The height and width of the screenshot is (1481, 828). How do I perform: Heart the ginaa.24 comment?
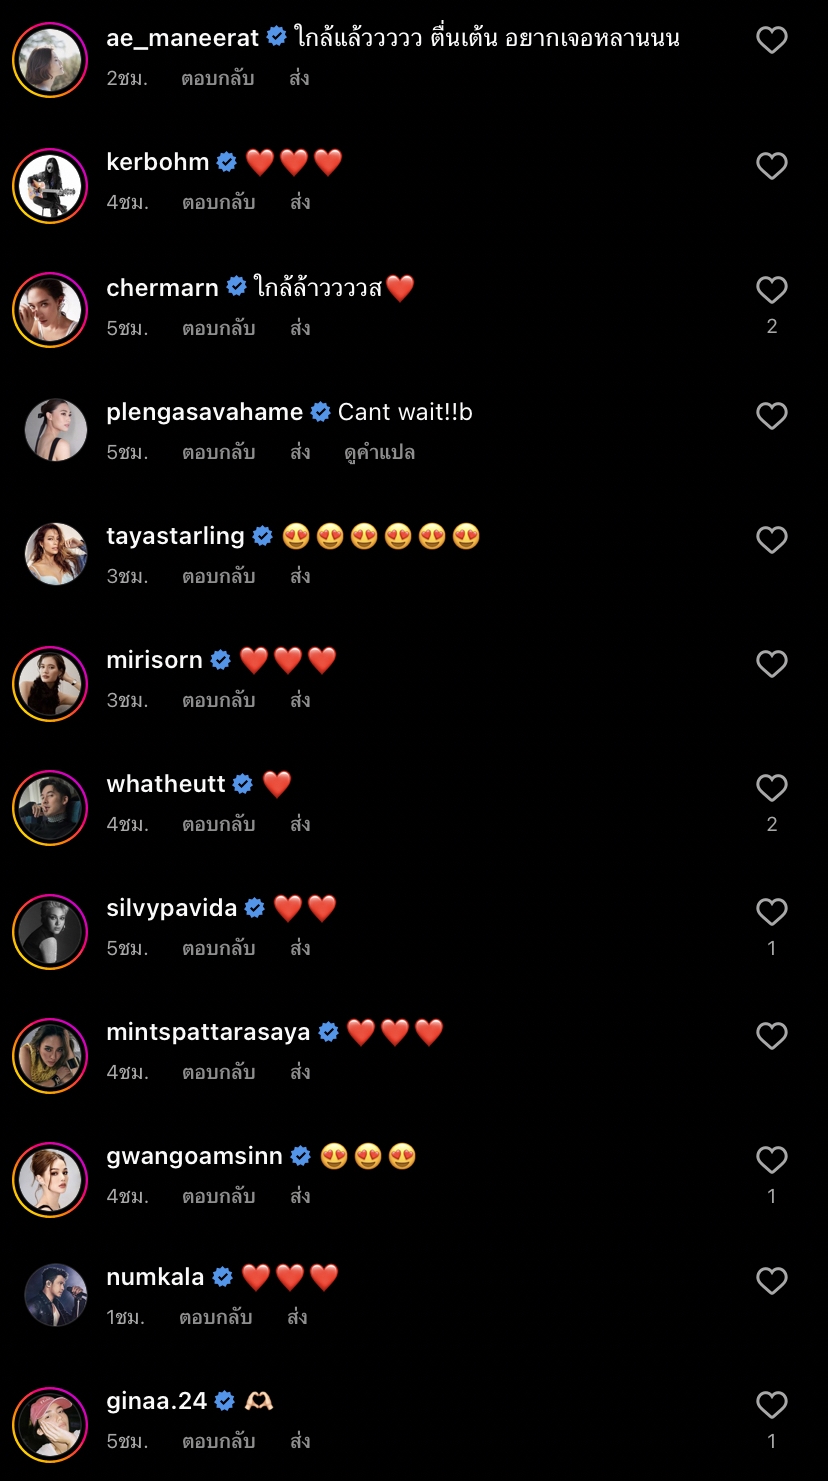pyautogui.click(x=771, y=1405)
